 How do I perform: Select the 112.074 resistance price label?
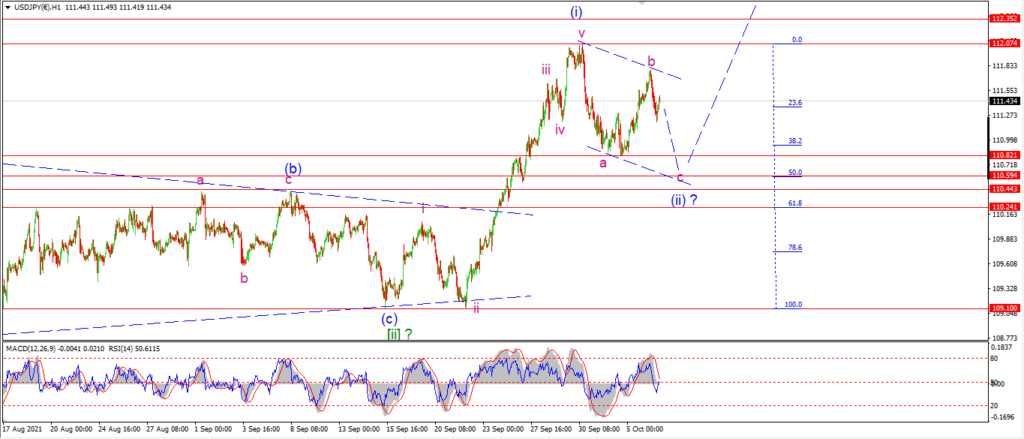1004,43
